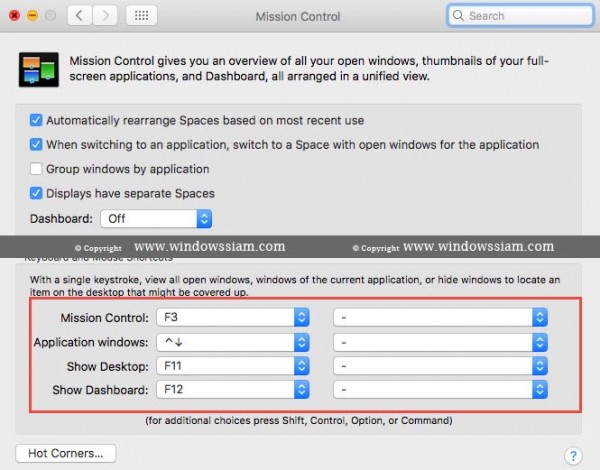Enable Group windows by application

click(36, 169)
